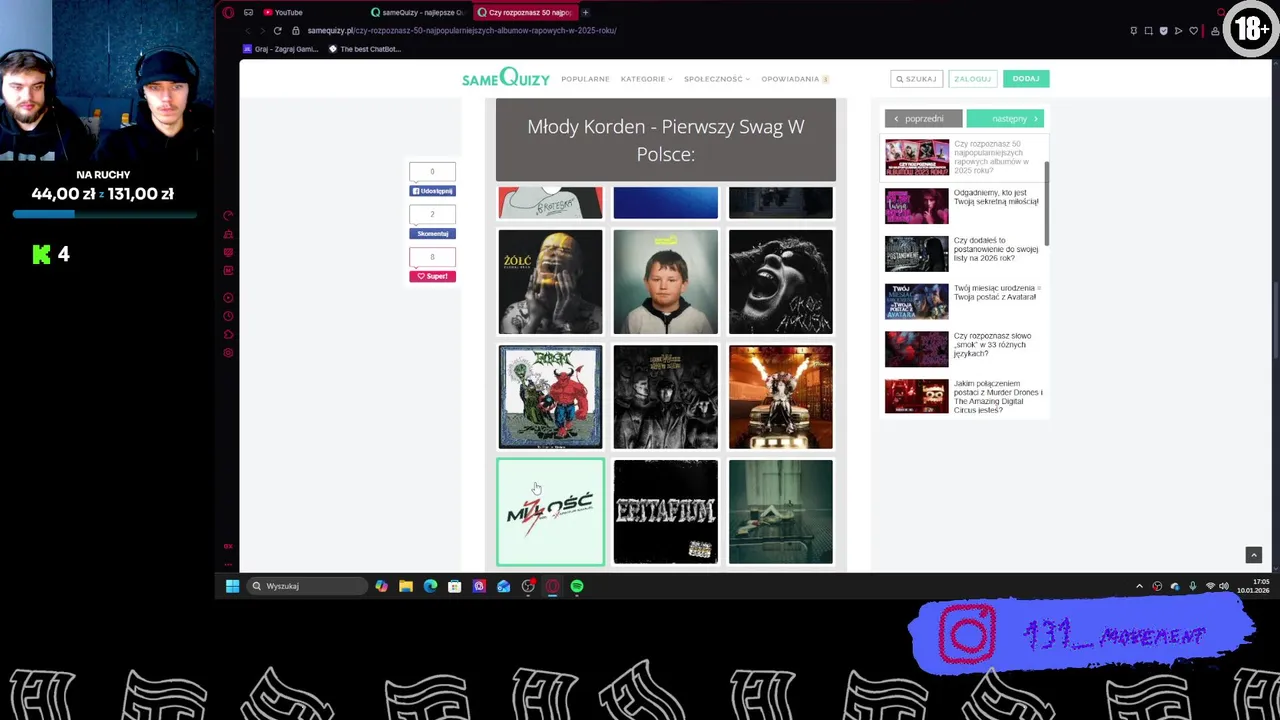The image size is (1280, 720).
Task: Select the green room album cover
Action: tap(780, 512)
